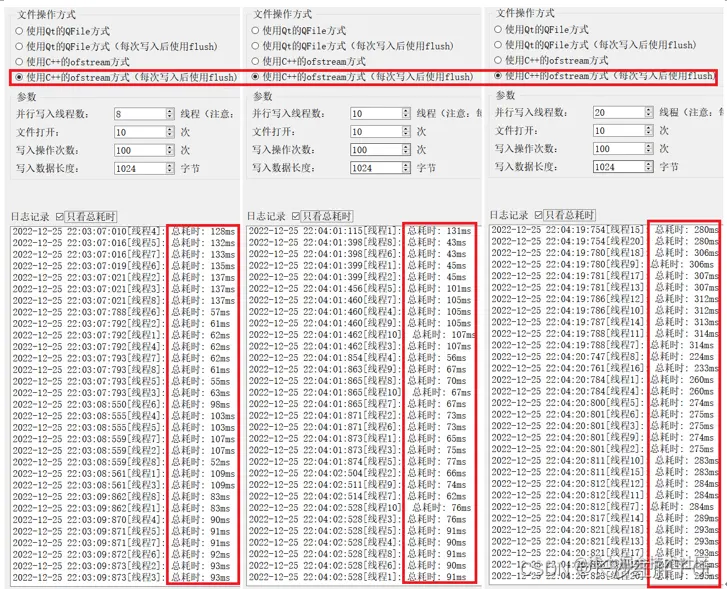
Task: Click 文件打开 stepper arrows in the 10-thread panel
Action: pyautogui.click(x=407, y=132)
